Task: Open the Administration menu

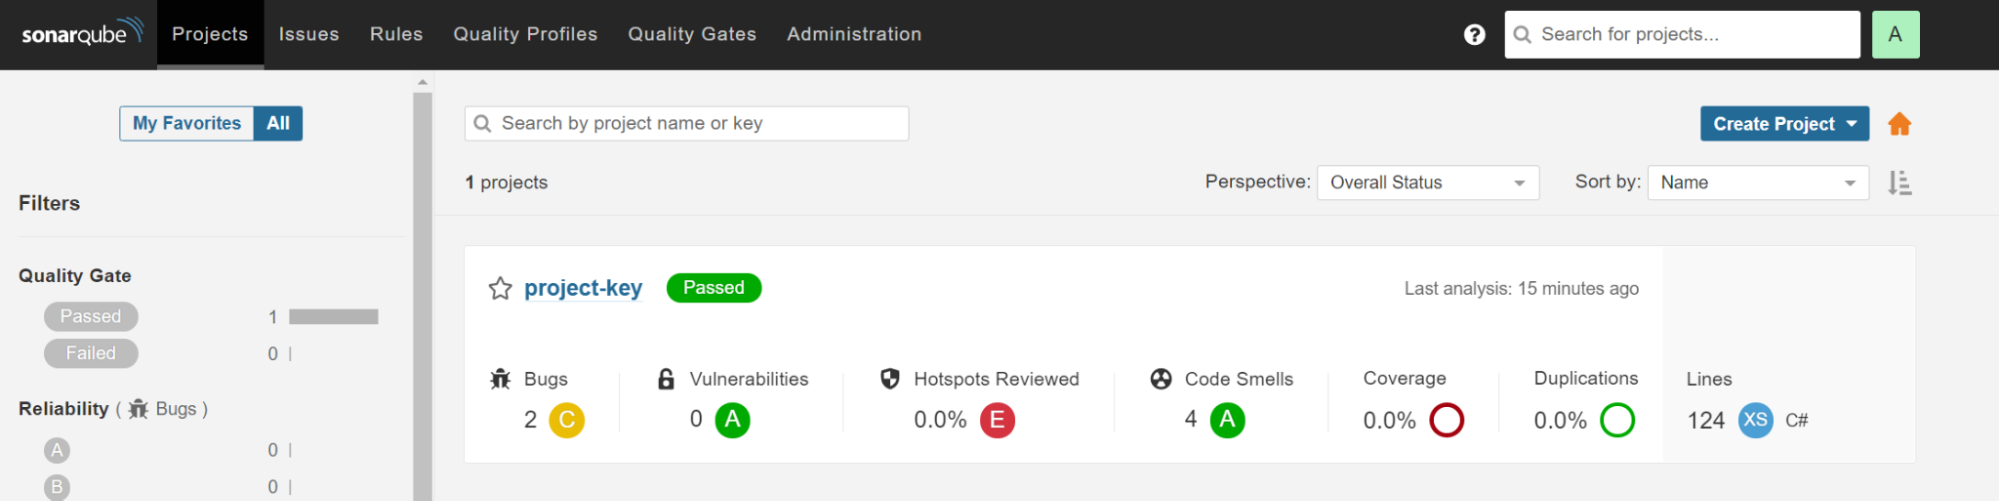Action: 854,34
